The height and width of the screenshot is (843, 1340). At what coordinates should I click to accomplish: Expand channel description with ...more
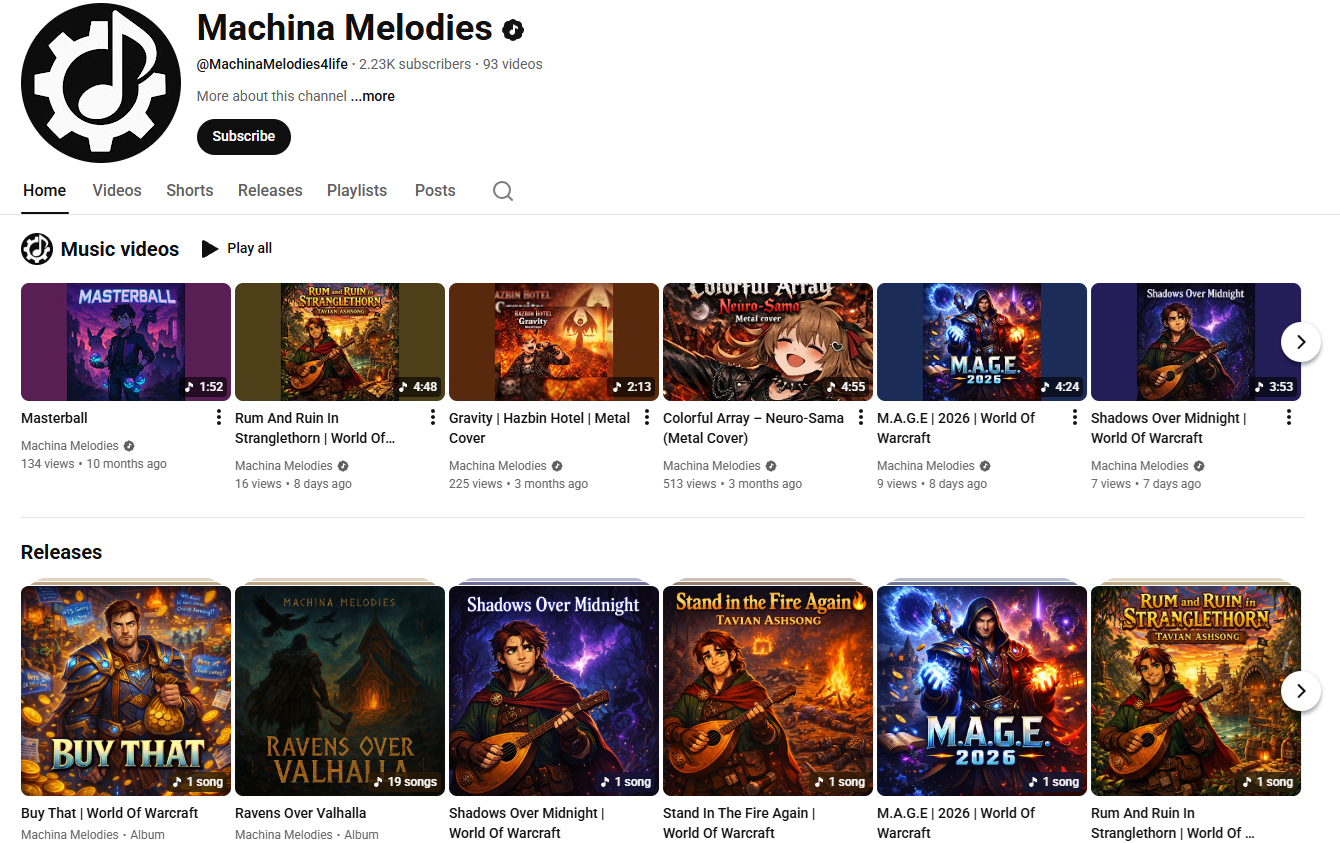(373, 96)
